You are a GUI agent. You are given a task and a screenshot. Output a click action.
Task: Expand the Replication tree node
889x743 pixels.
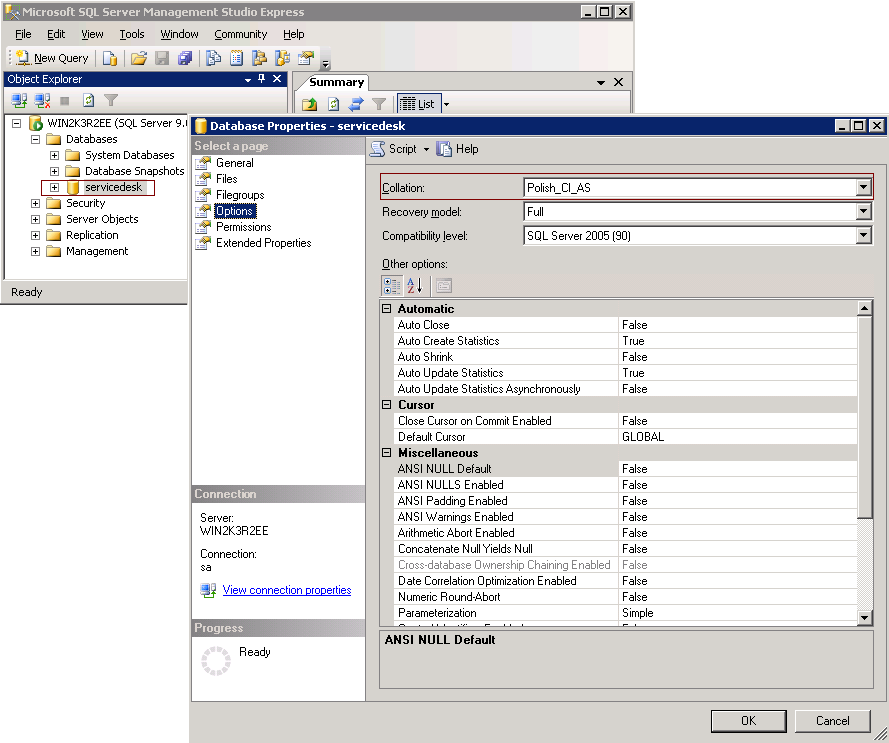35,235
